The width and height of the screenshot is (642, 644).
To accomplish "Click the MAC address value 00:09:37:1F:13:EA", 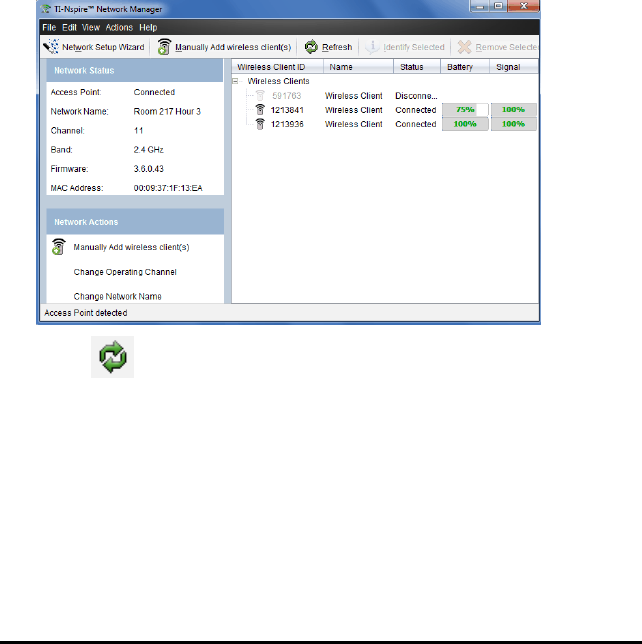I will tap(168, 188).
